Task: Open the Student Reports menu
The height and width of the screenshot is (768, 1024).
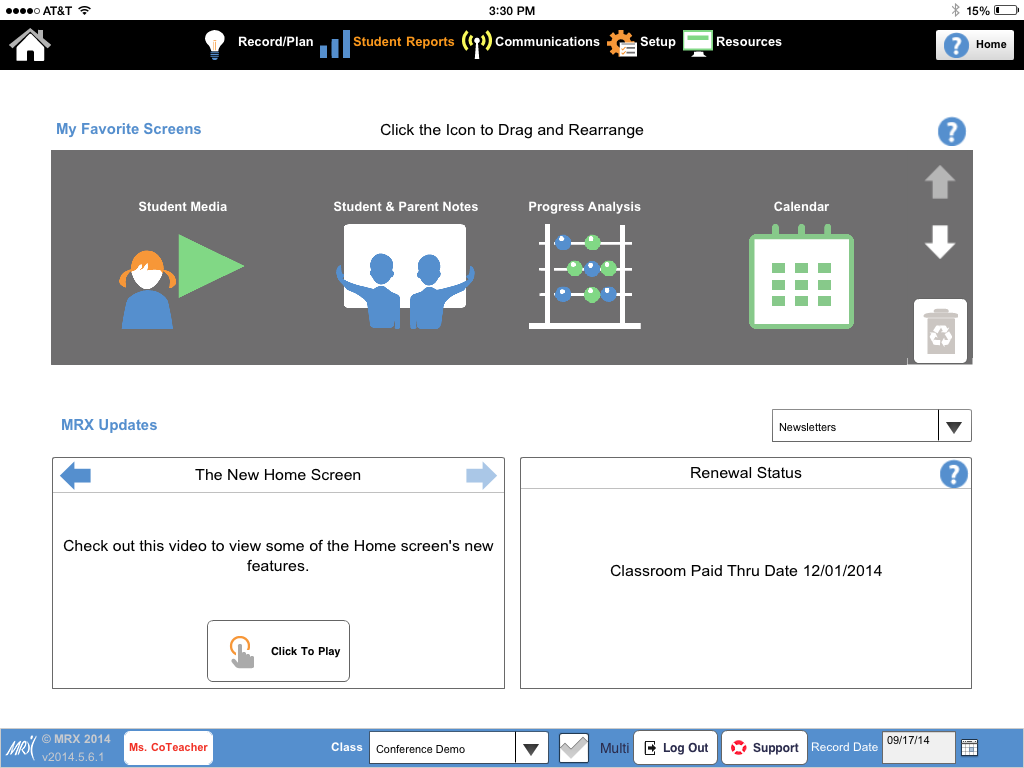Action: coord(388,43)
